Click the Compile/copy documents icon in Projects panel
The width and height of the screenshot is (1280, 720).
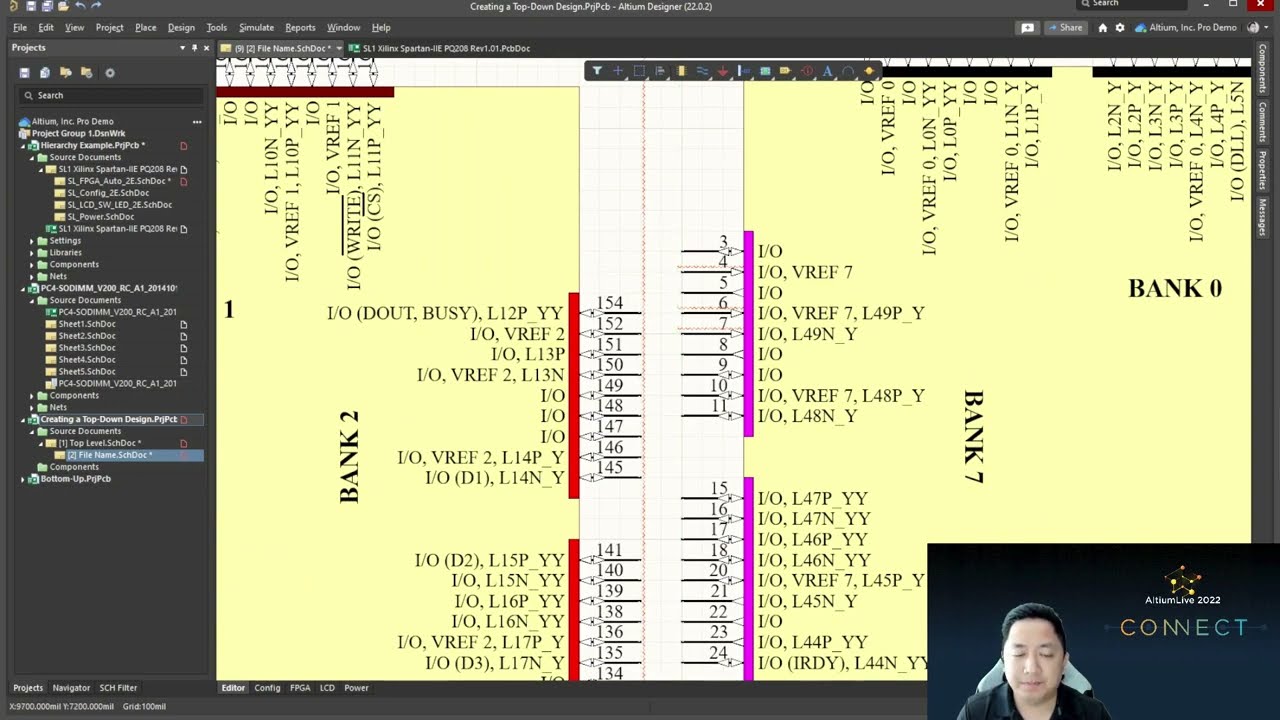(45, 73)
